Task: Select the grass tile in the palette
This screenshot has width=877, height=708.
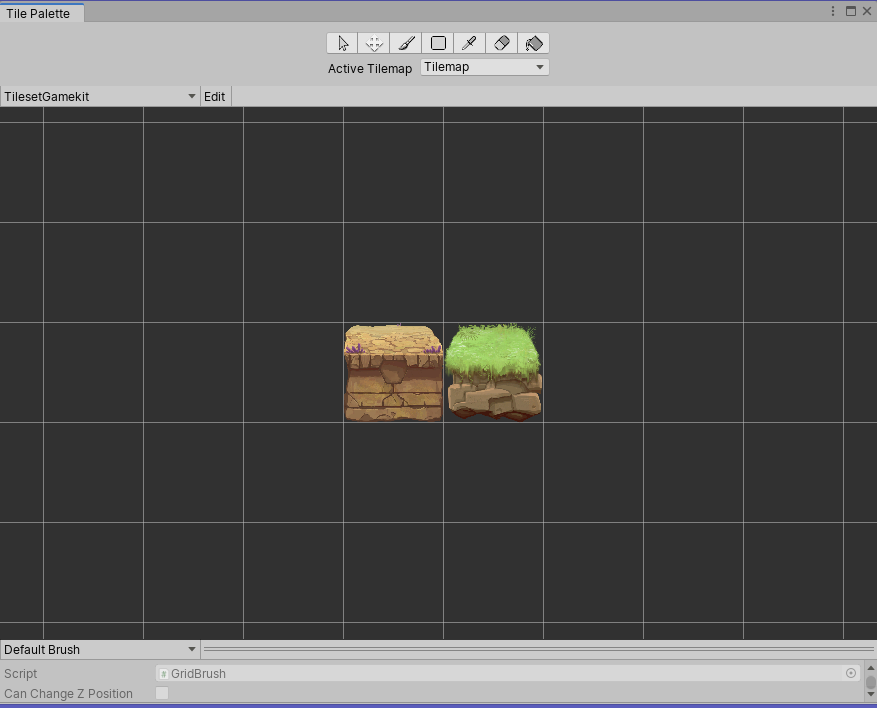Action: click(493, 371)
